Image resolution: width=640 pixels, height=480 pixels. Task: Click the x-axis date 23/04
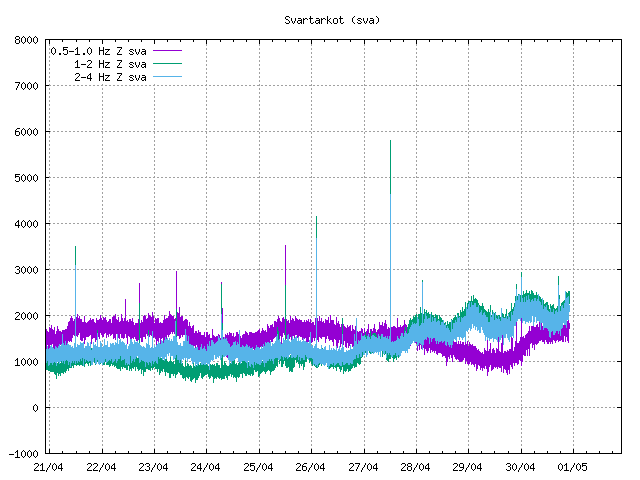153,467
